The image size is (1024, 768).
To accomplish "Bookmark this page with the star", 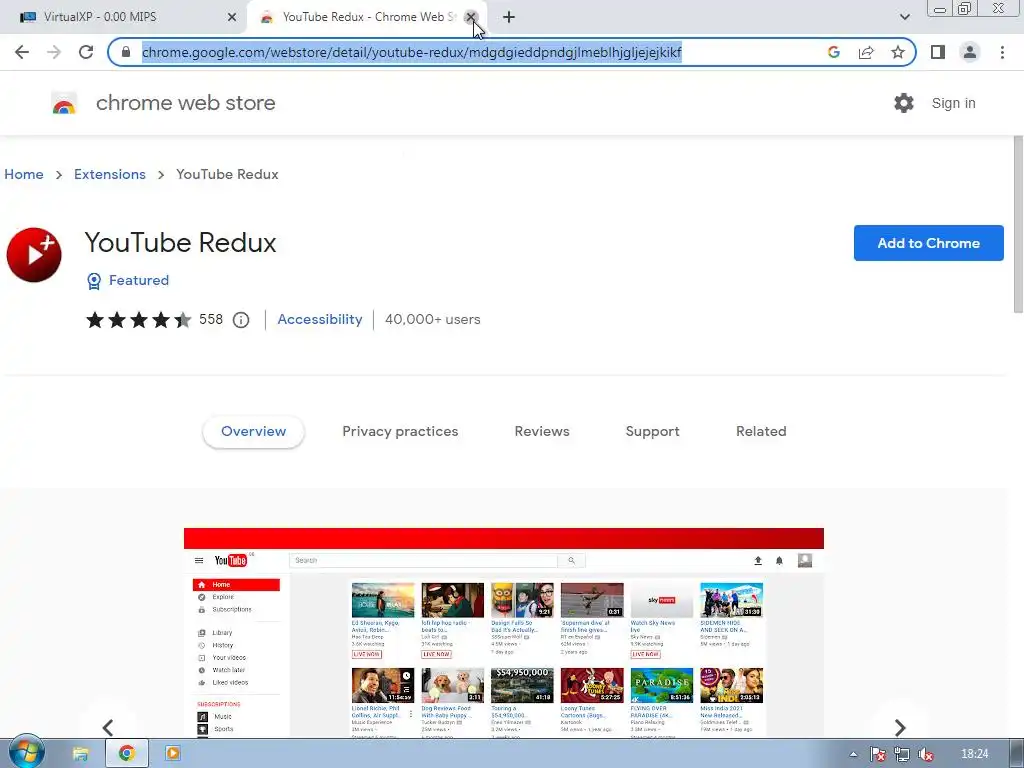I will 898,52.
